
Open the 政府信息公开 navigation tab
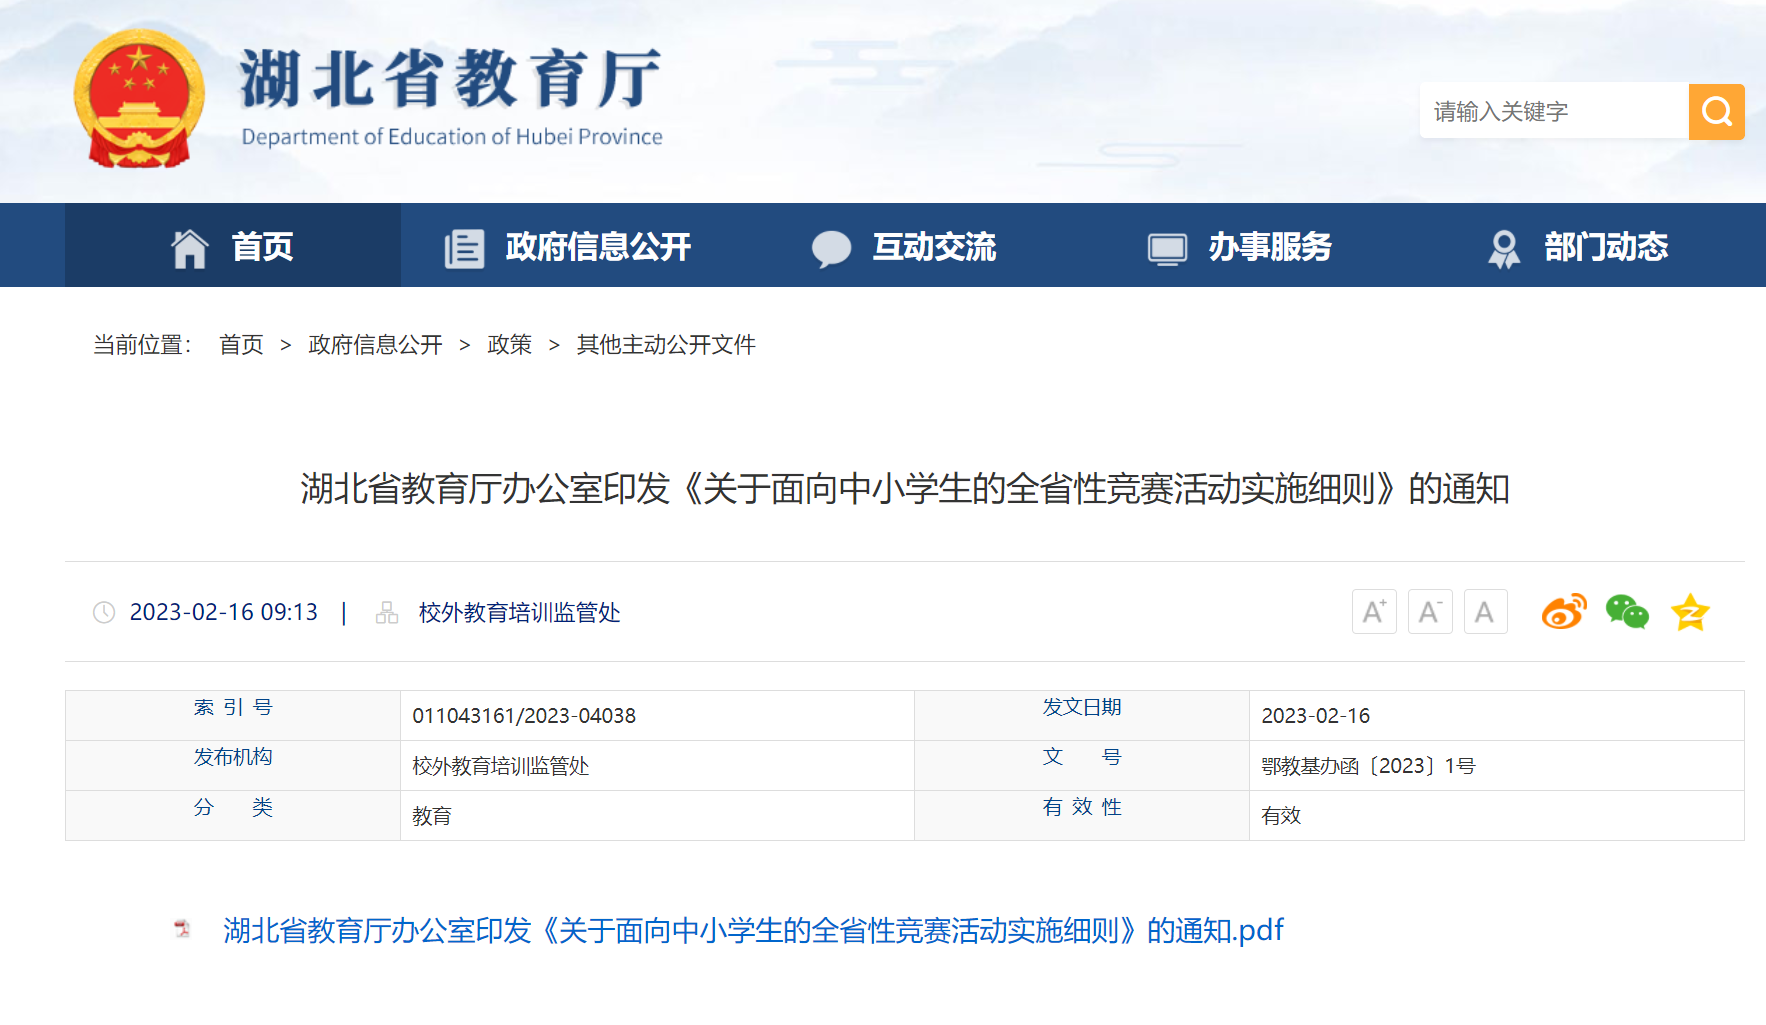coord(568,245)
